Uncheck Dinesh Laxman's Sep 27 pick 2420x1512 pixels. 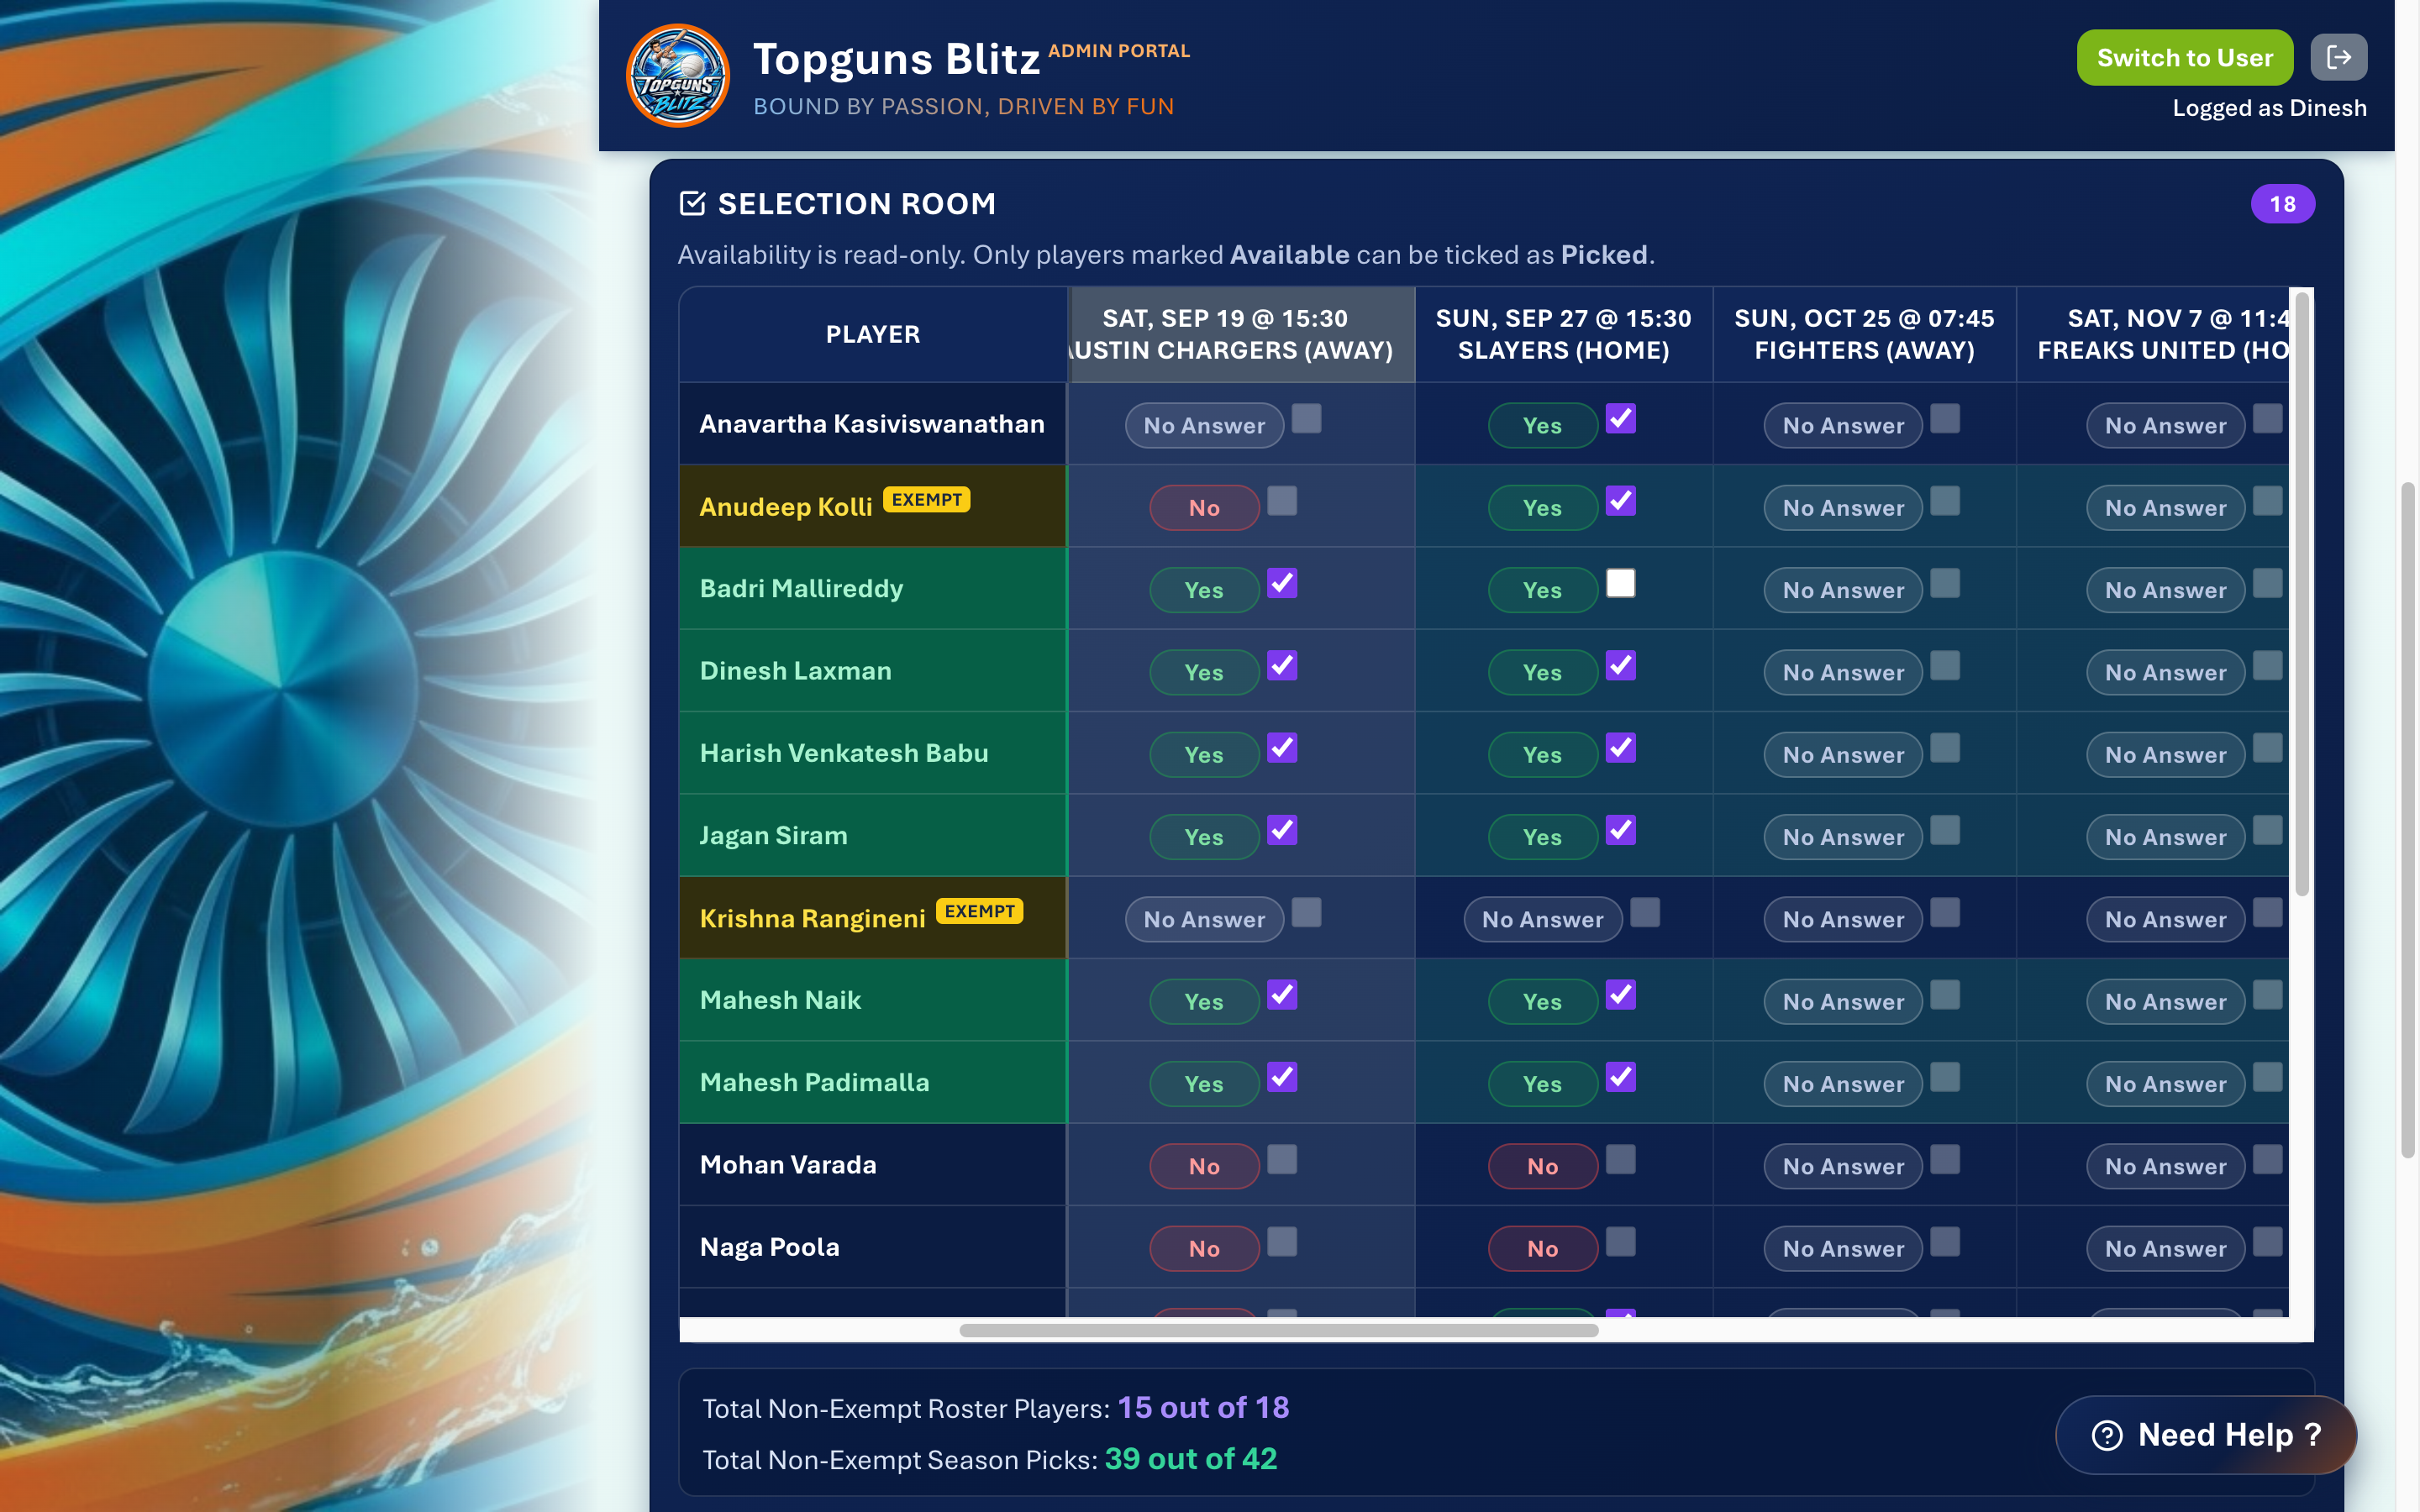[1620, 665]
